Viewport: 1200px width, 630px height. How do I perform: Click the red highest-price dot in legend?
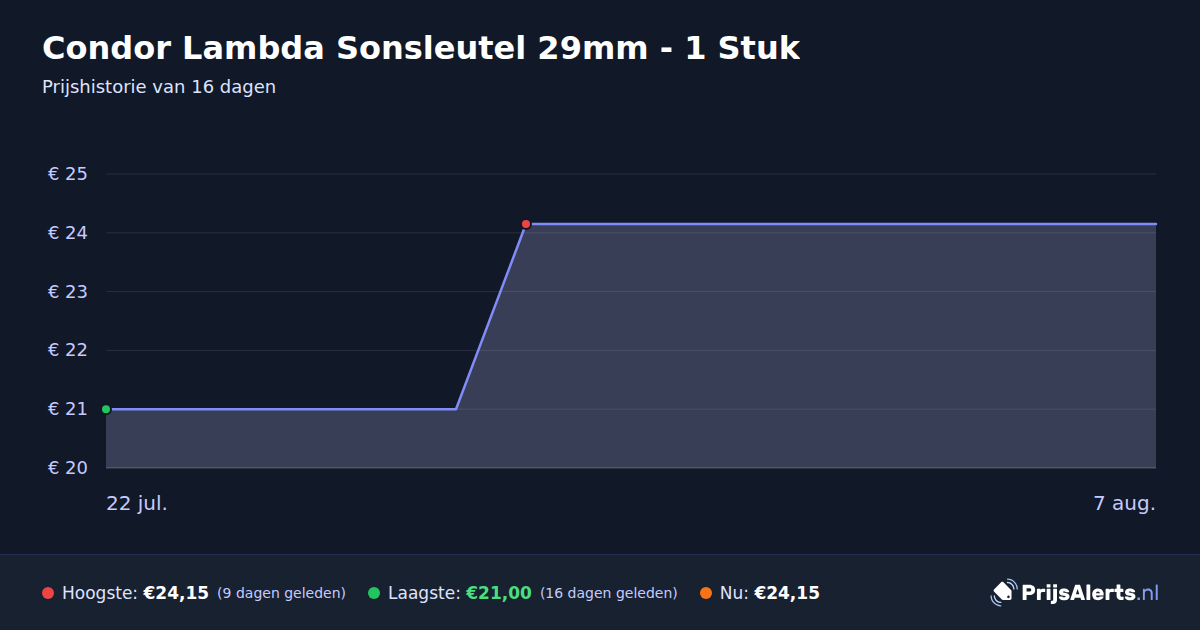(48, 593)
